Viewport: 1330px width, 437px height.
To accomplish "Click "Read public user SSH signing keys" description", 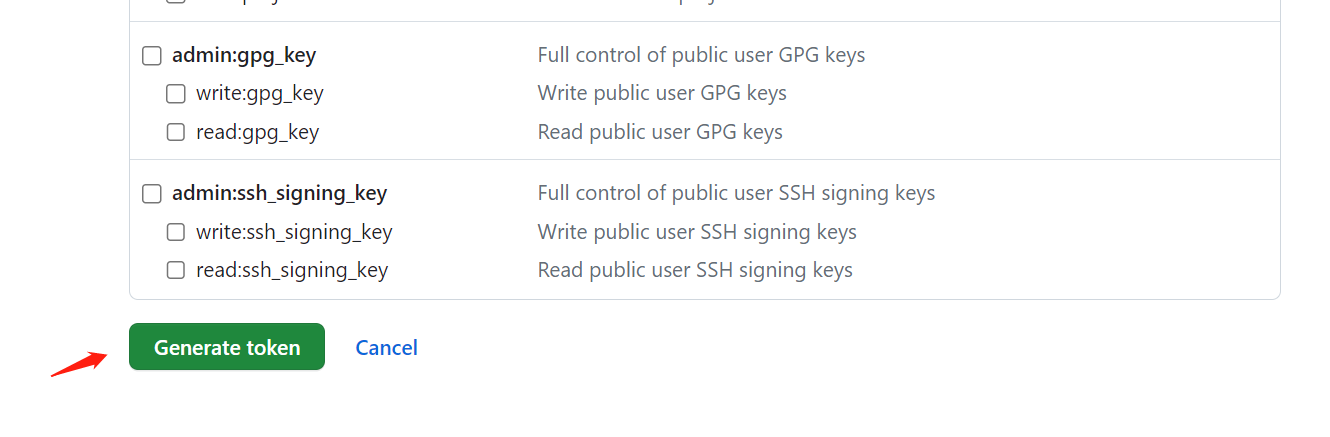I will click(x=695, y=270).
